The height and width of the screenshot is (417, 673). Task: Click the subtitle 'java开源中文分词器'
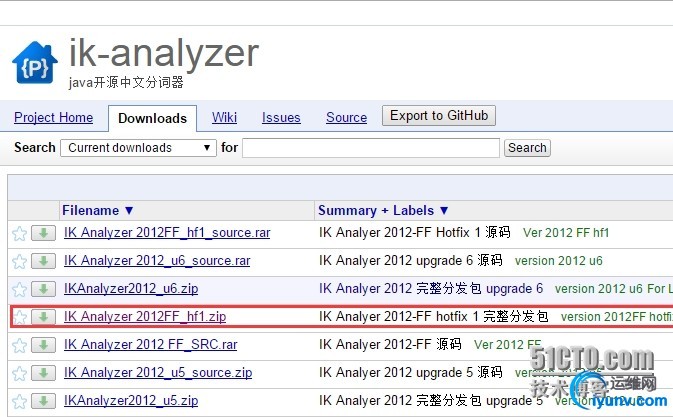[x=126, y=82]
